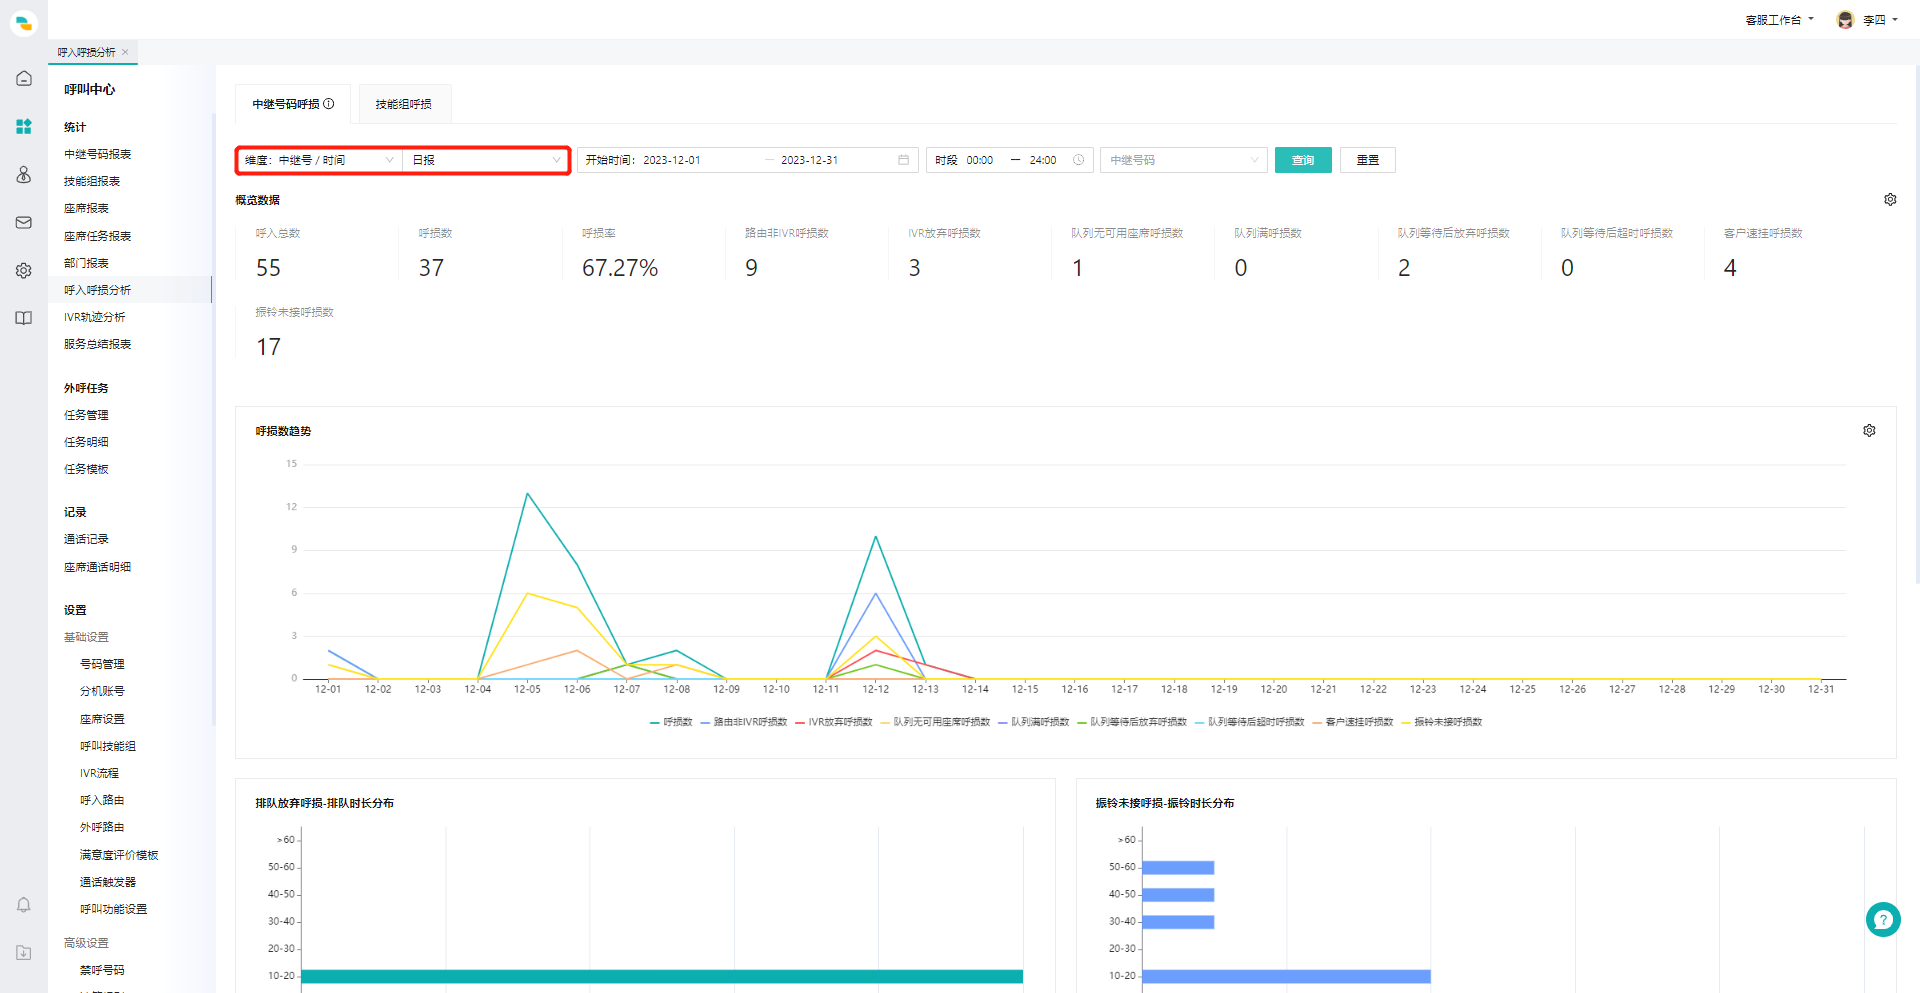Viewport: 1920px width, 993px height.
Task: Open the calendar icon in date range field
Action: (903, 160)
